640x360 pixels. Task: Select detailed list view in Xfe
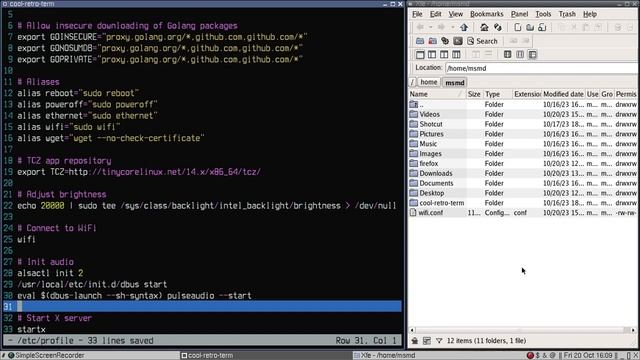[x=533, y=54]
